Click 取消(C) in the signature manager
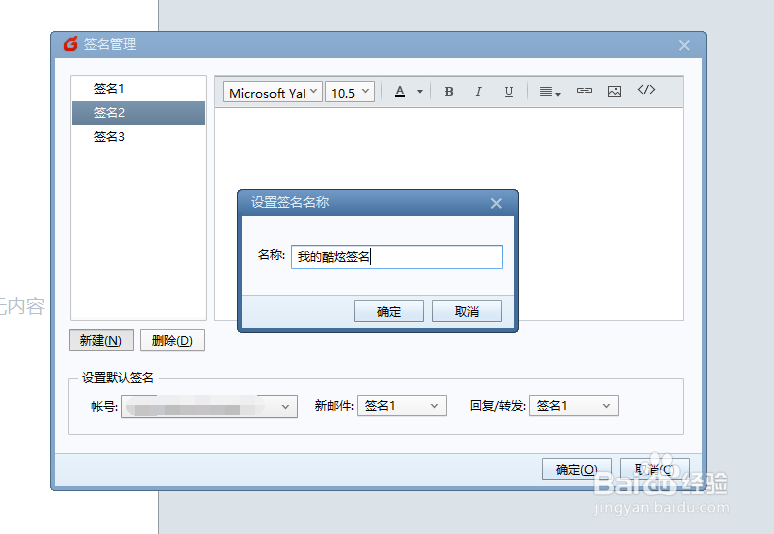This screenshot has height=534, width=774. (x=655, y=469)
